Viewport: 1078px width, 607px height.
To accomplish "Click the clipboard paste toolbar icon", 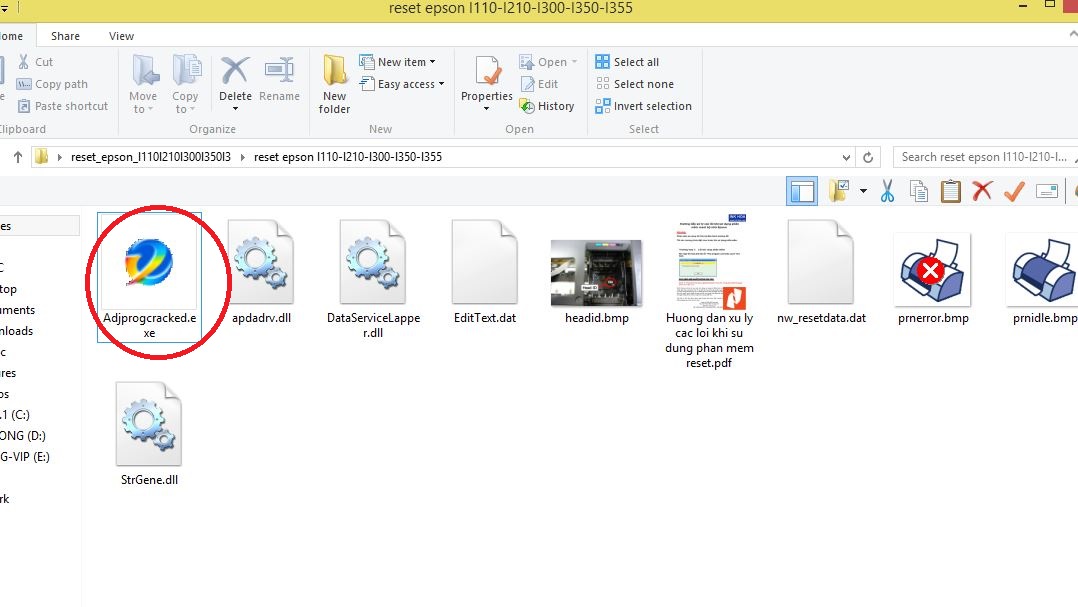I will pyautogui.click(x=950, y=191).
